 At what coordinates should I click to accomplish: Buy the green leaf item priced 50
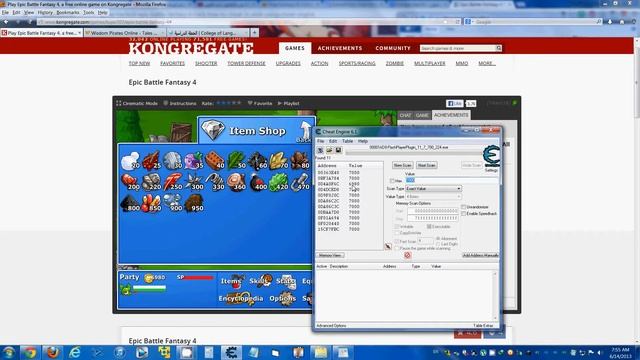click(237, 161)
